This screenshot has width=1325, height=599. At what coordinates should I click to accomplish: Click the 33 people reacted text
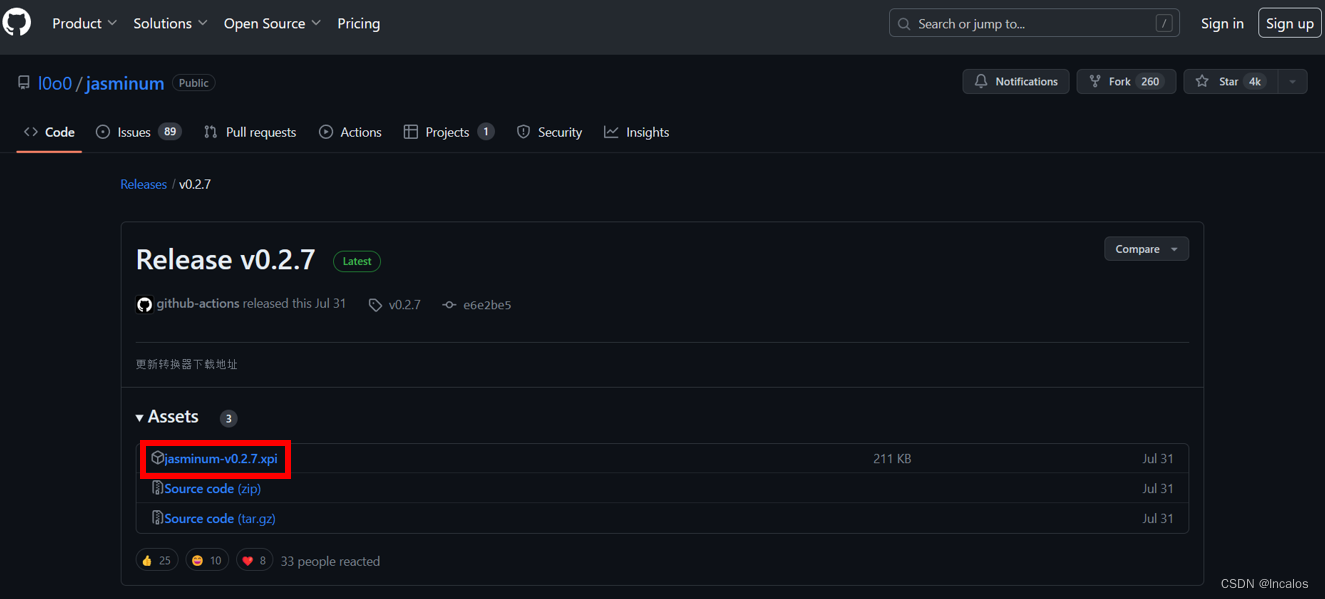click(x=330, y=561)
